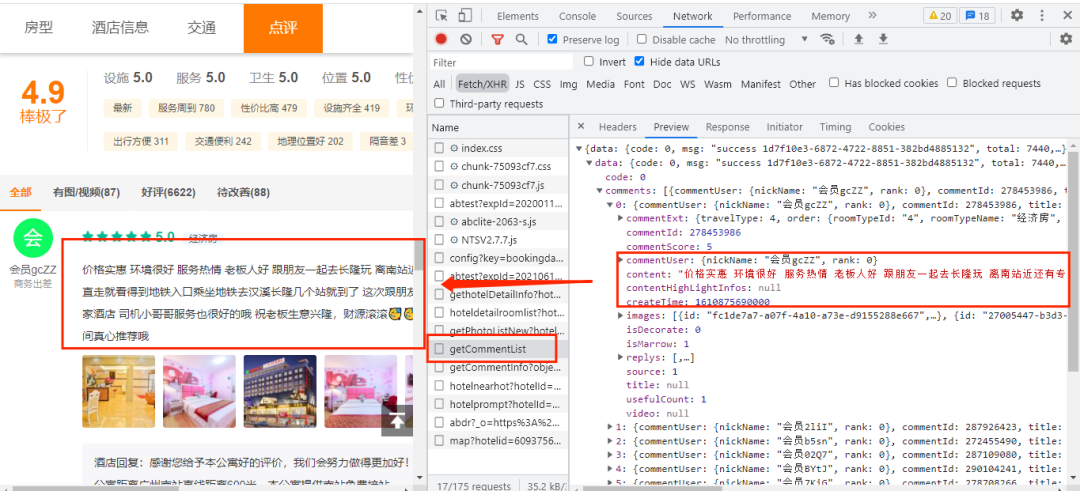Screen dimensions: 1080x491
Task: Click the green user avatar 会
Action: 32,238
